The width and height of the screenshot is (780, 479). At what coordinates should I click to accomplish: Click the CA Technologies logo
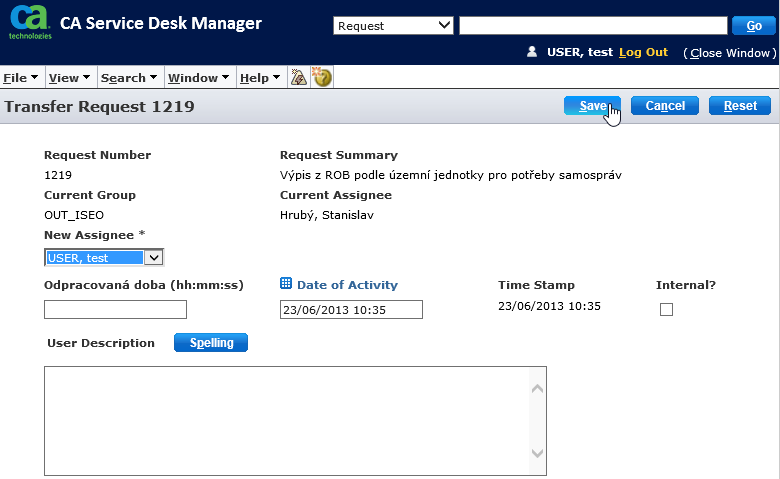(x=30, y=22)
